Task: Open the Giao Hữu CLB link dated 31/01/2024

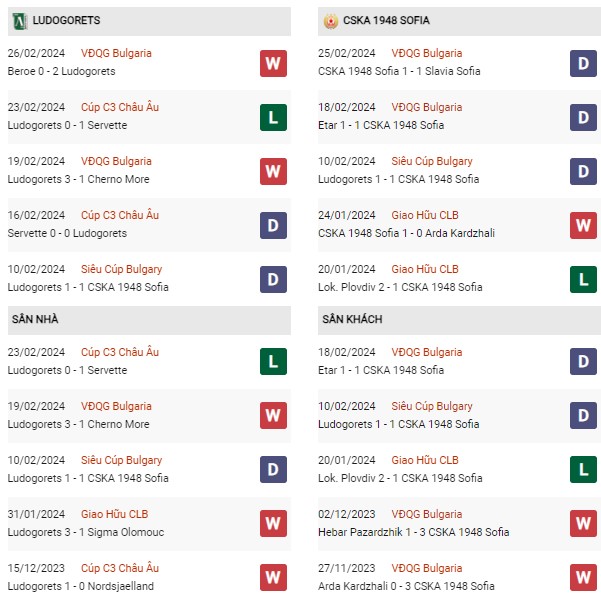Action: point(114,514)
